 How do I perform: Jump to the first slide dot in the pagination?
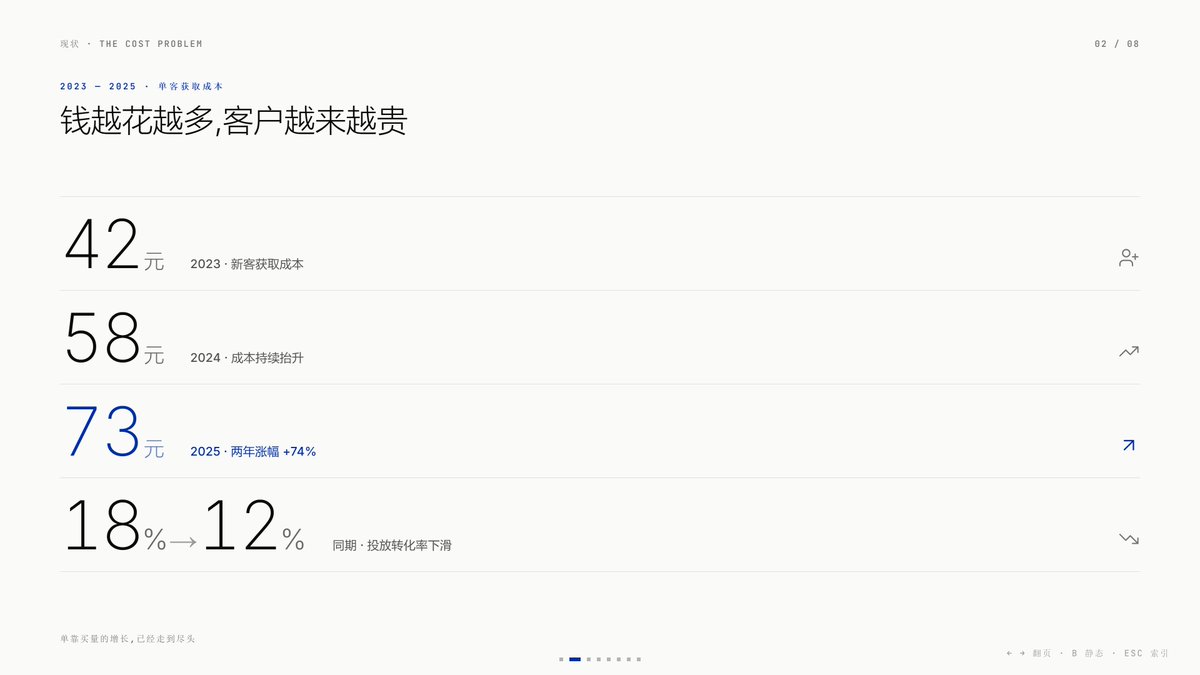pos(561,659)
